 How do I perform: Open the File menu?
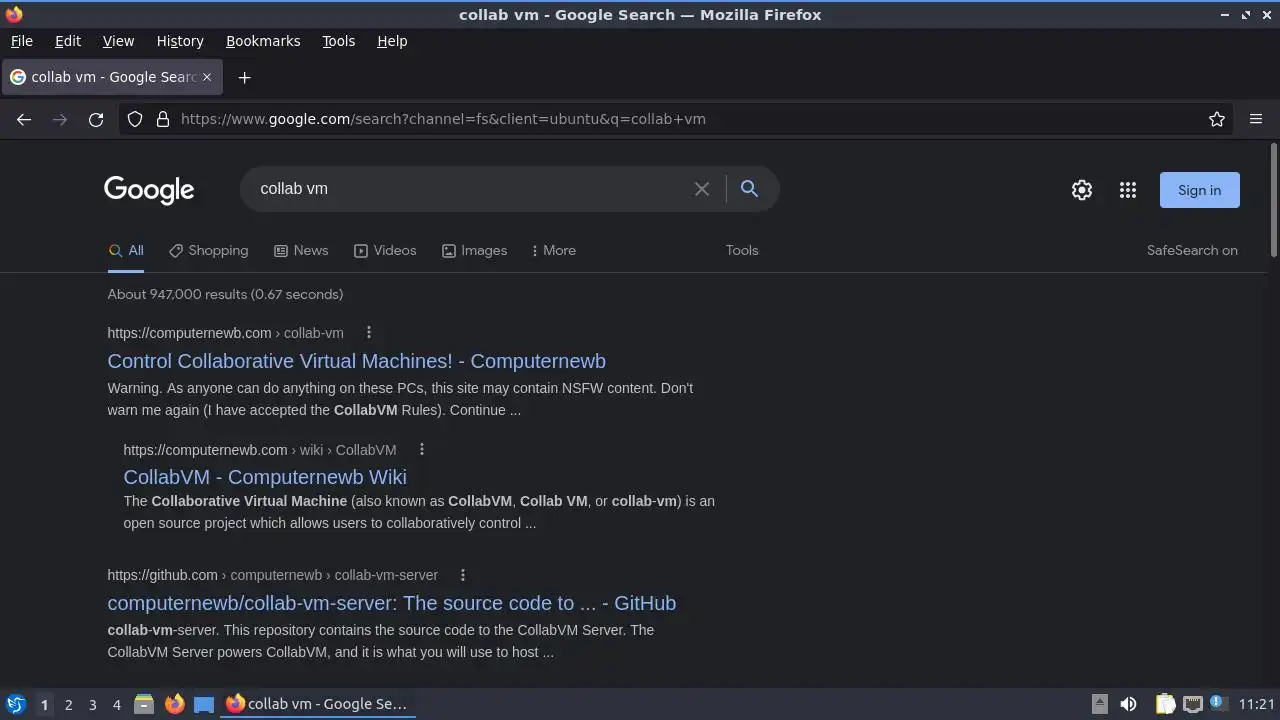tap(21, 41)
